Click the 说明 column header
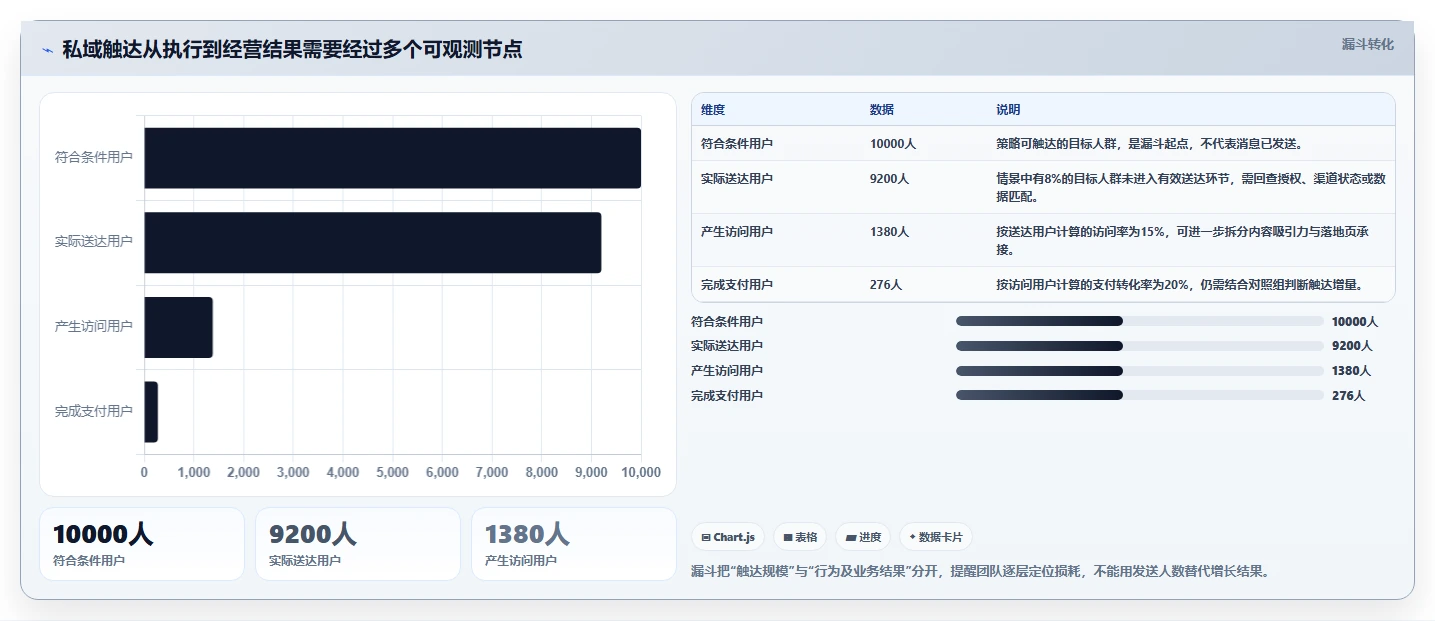This screenshot has width=1435, height=621. pos(1008,109)
